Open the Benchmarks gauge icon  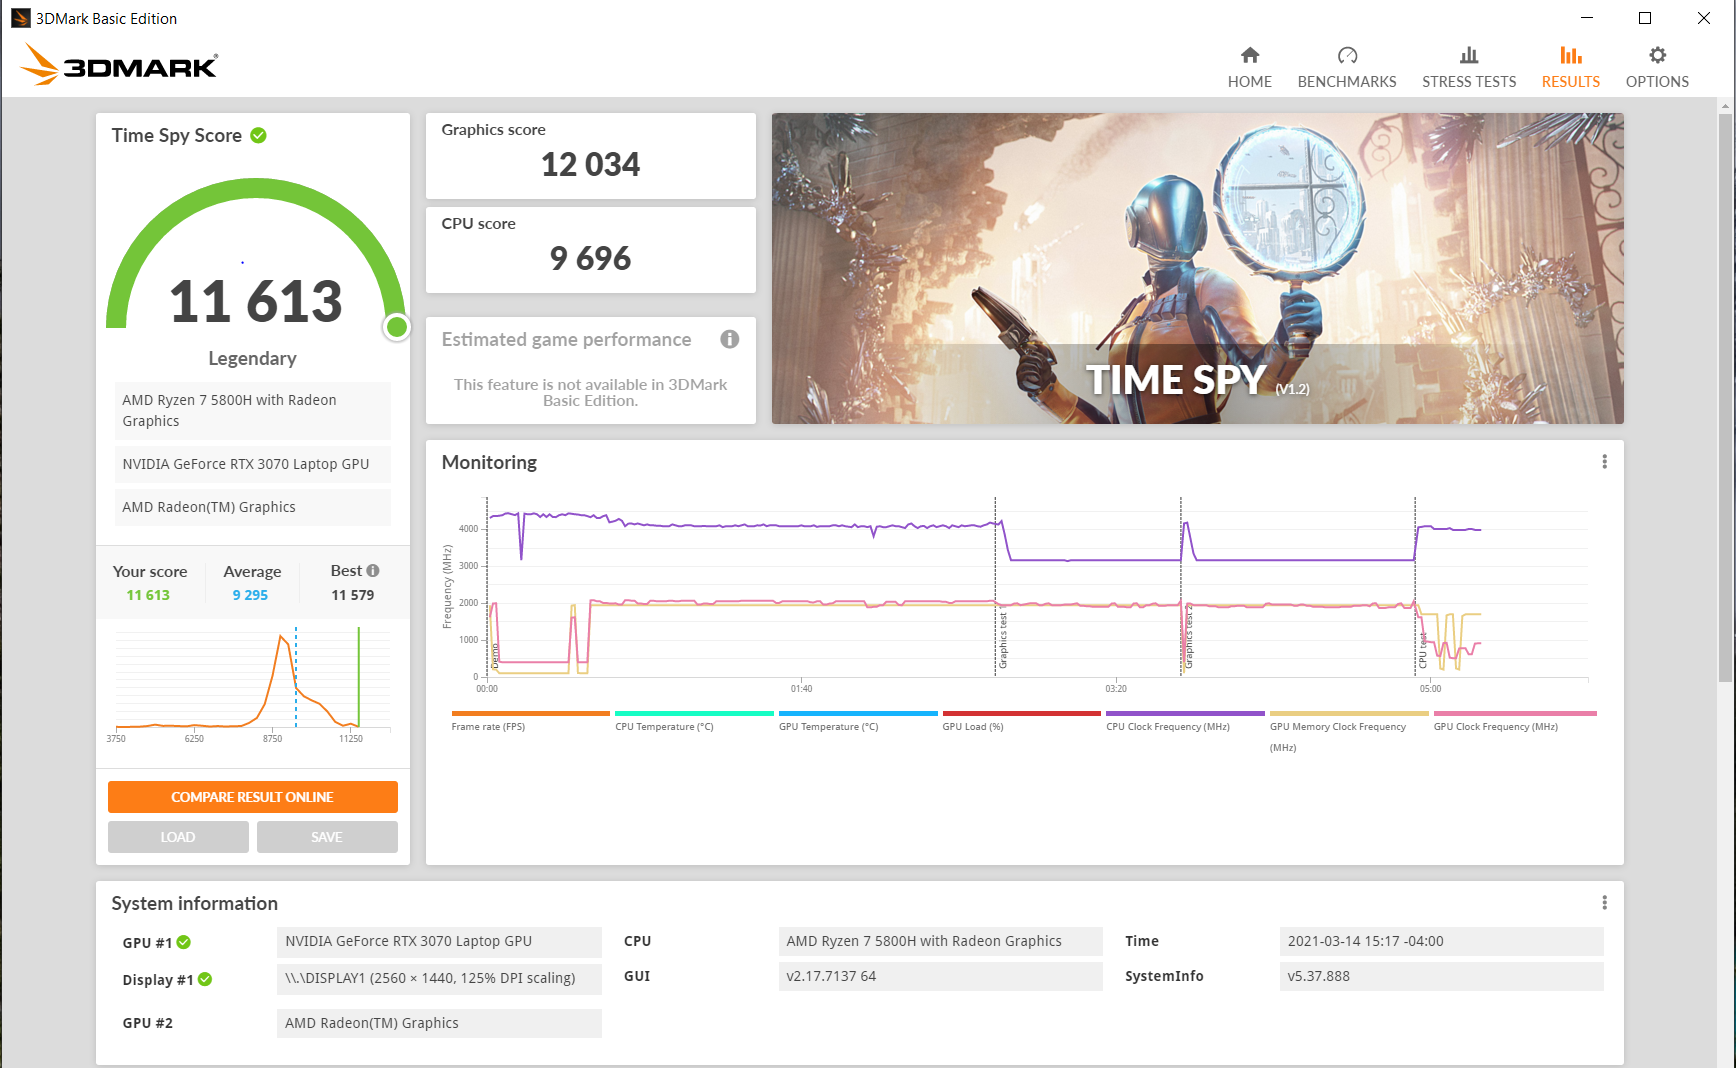click(x=1346, y=55)
